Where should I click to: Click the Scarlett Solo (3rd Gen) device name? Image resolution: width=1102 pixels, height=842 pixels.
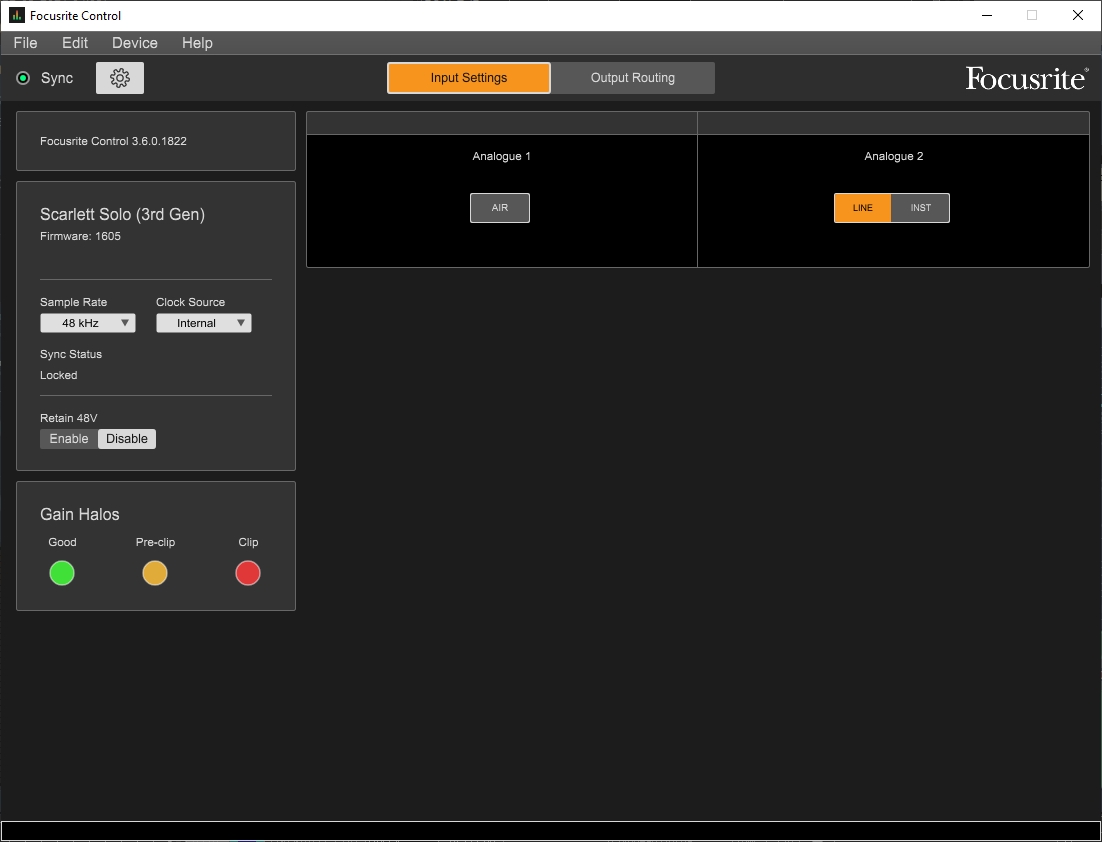click(x=122, y=214)
